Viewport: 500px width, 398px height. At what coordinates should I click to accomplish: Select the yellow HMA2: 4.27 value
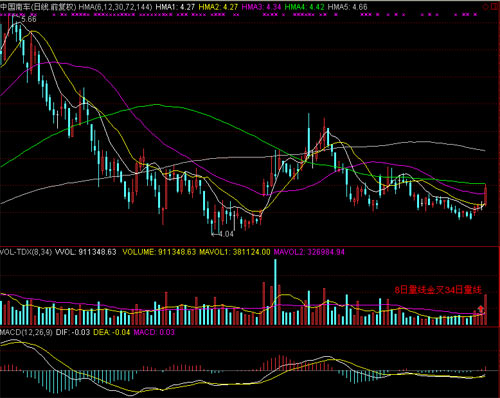coord(218,7)
